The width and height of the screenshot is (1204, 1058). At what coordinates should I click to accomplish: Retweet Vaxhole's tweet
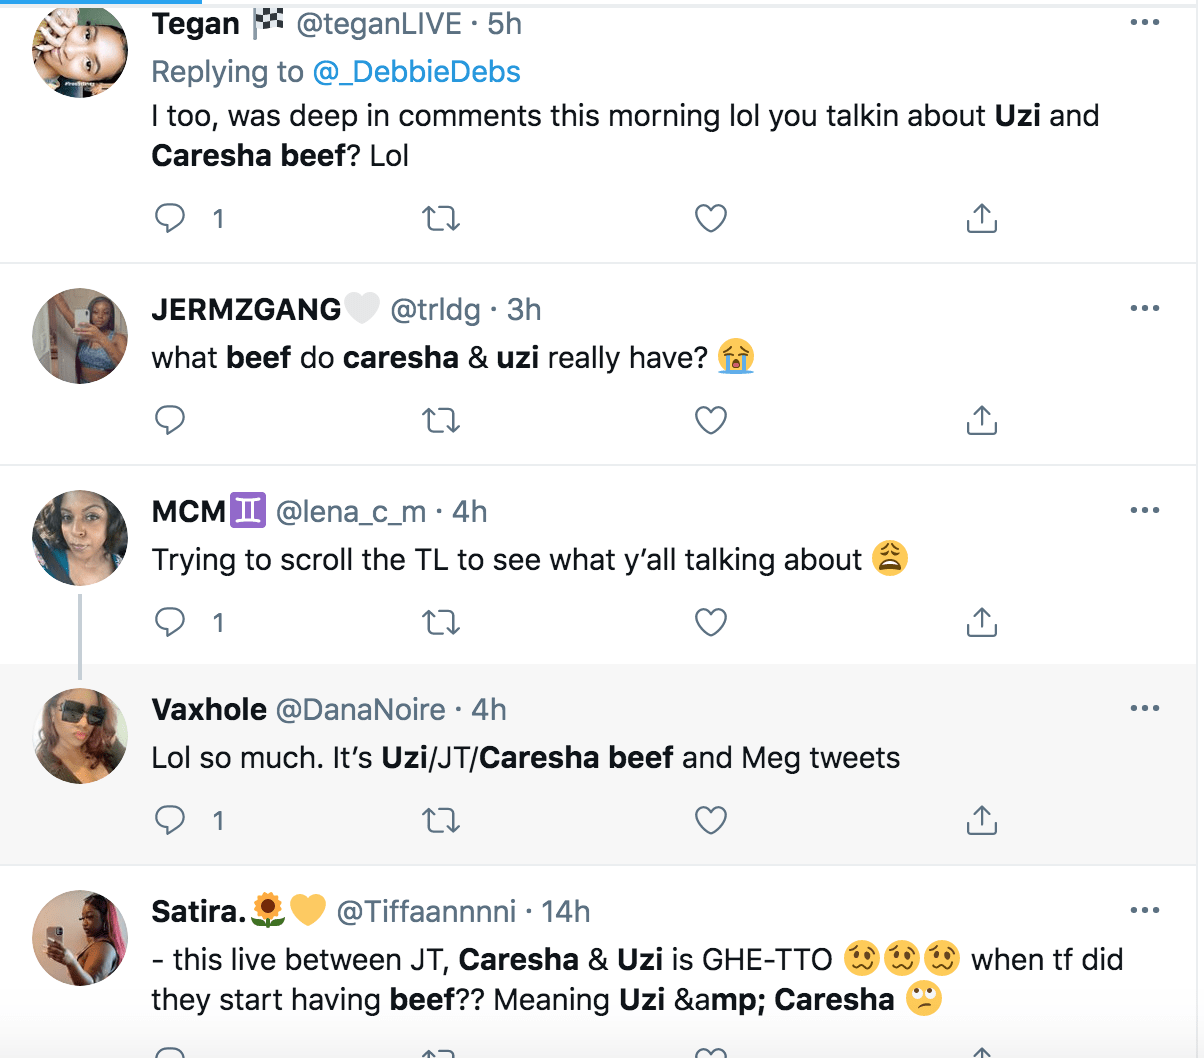point(441,820)
